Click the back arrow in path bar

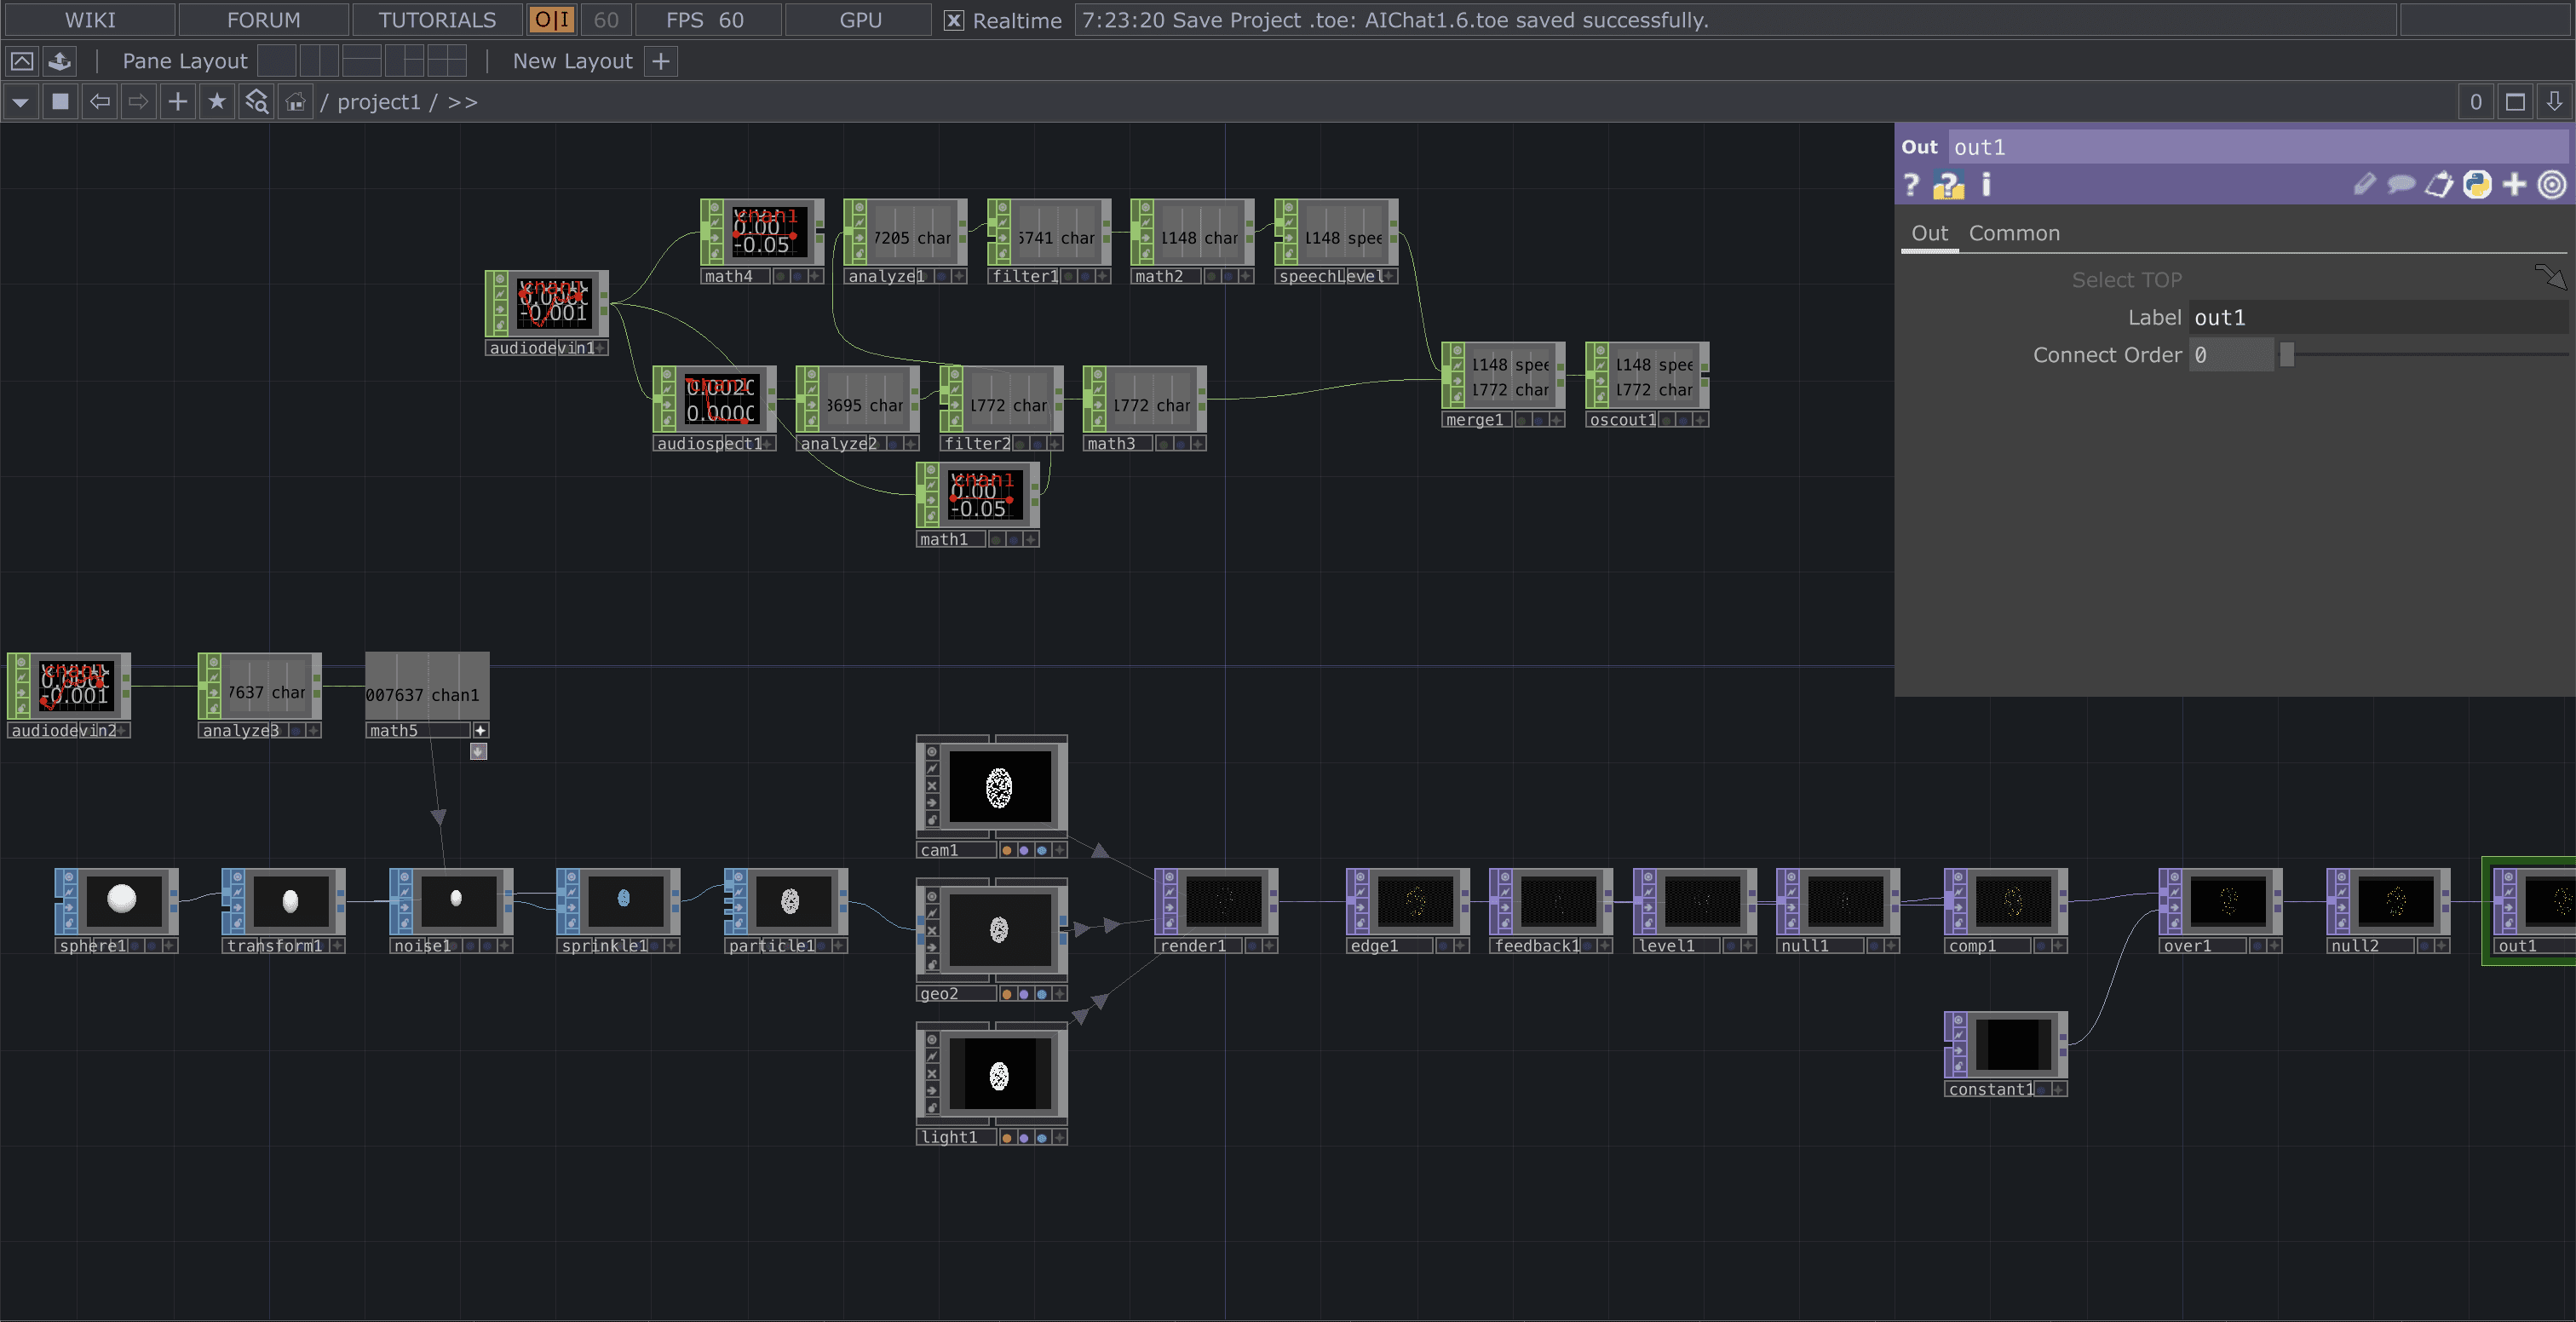[100, 102]
